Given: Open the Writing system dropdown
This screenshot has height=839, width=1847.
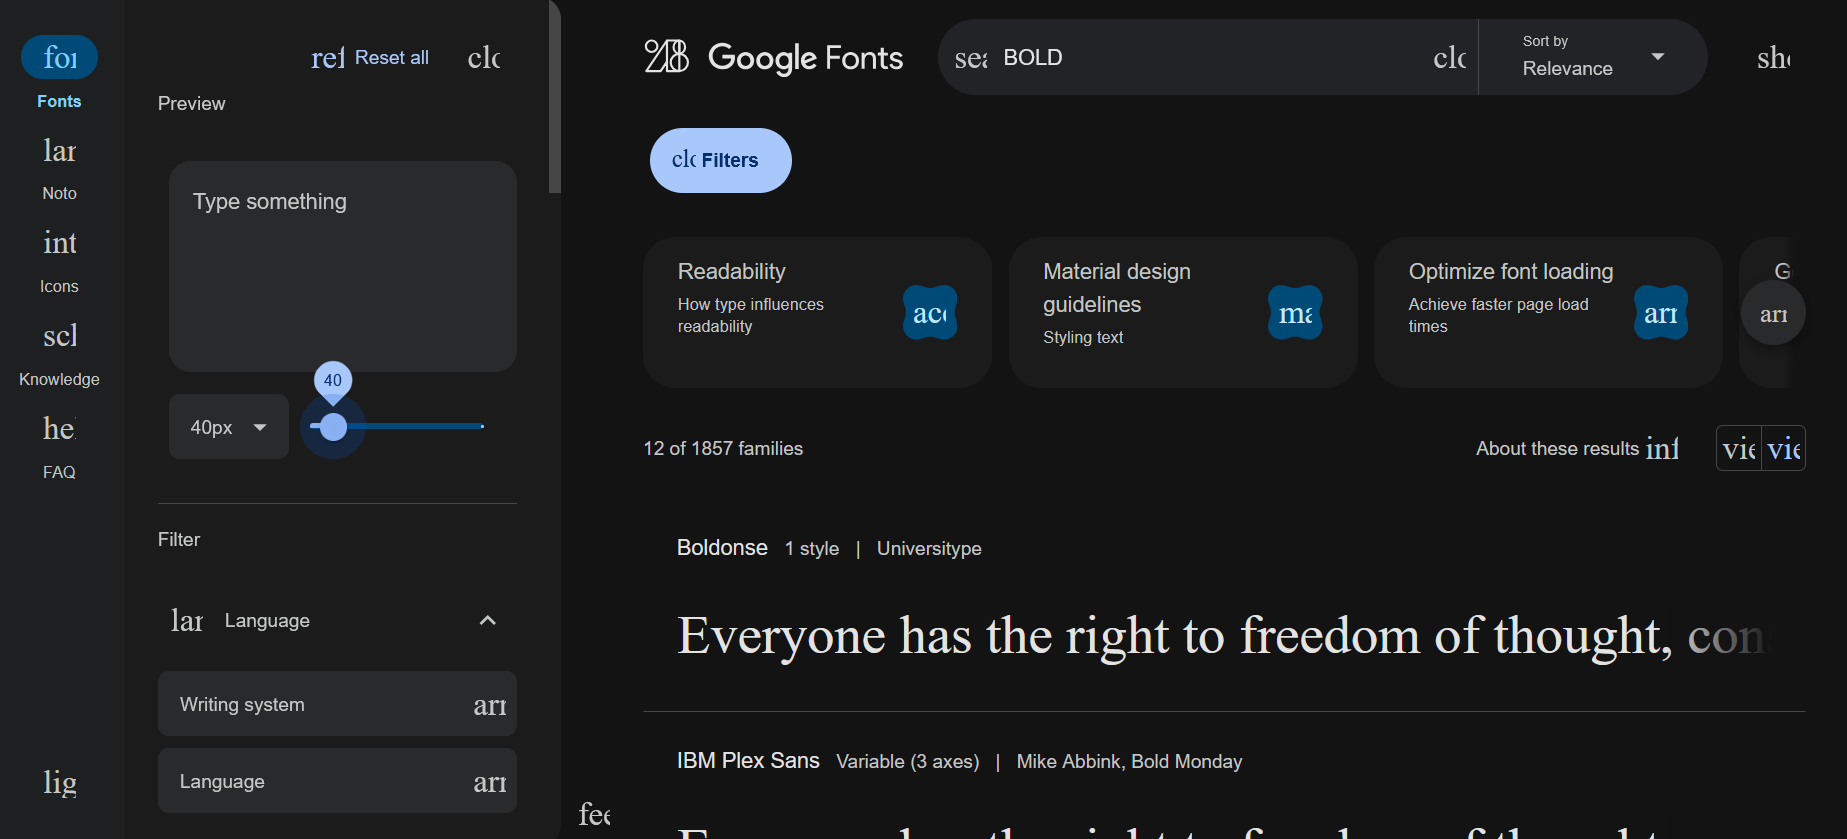Looking at the screenshot, I should pos(337,704).
